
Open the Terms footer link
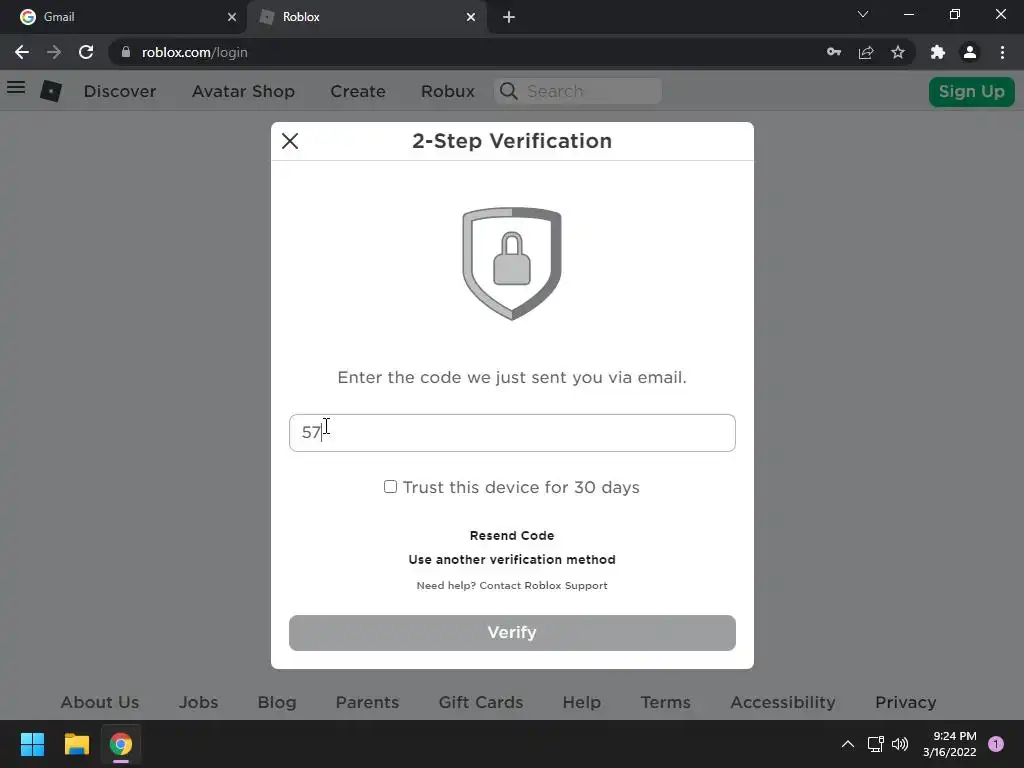pos(665,702)
